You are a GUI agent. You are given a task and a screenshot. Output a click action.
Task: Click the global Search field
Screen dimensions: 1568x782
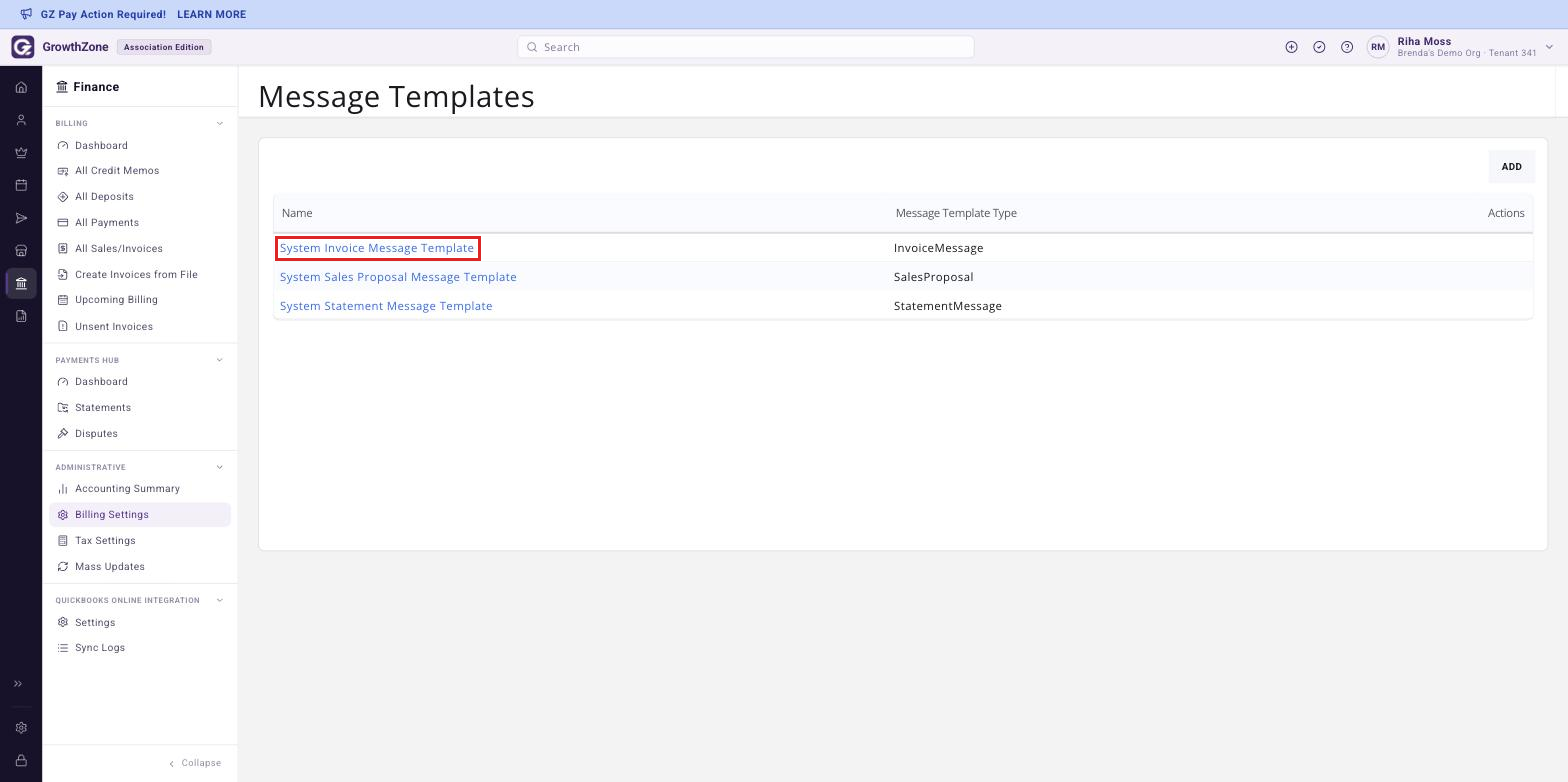pos(746,47)
